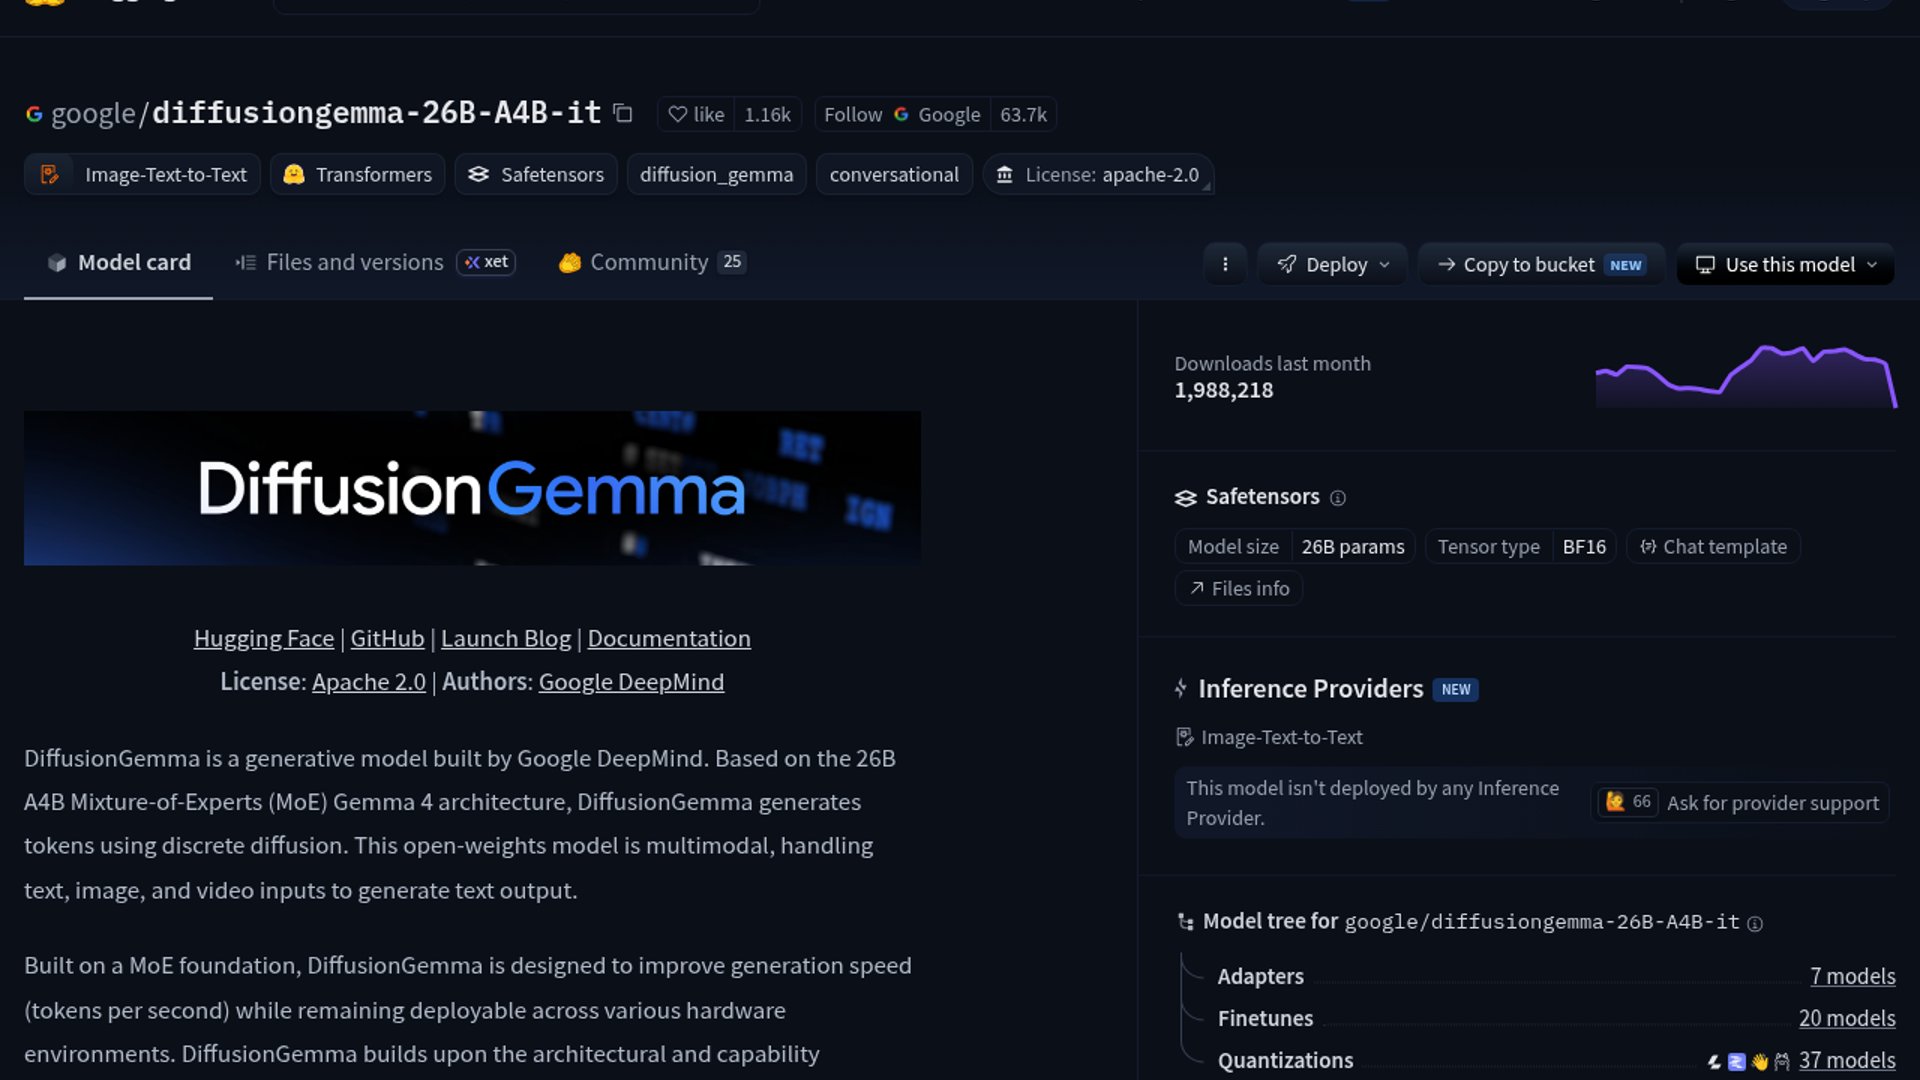Click the Community tab emoji icon

570,263
